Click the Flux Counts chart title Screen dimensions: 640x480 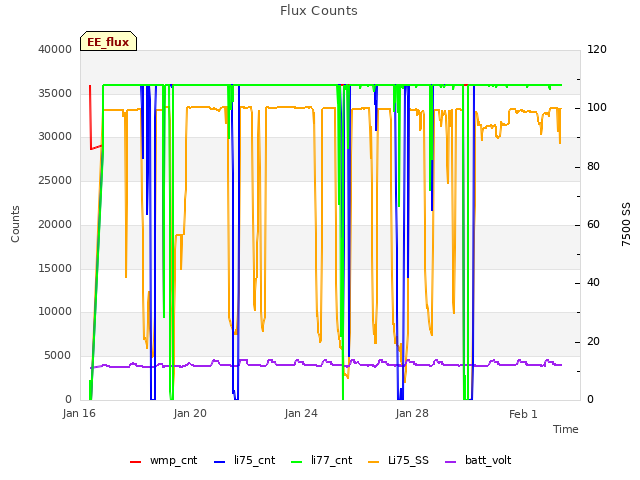pyautogui.click(x=319, y=11)
